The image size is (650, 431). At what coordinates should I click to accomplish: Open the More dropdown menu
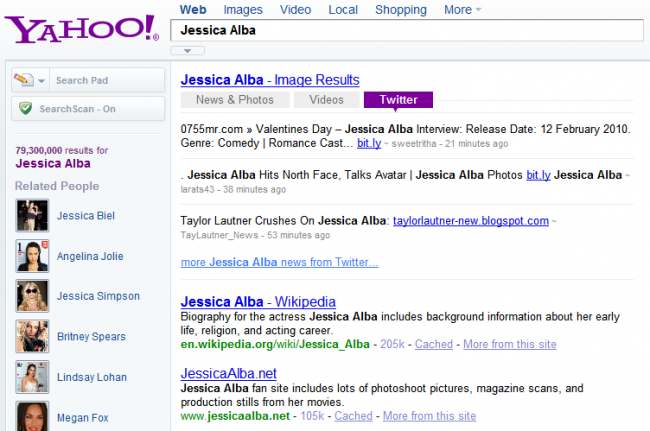coord(463,10)
